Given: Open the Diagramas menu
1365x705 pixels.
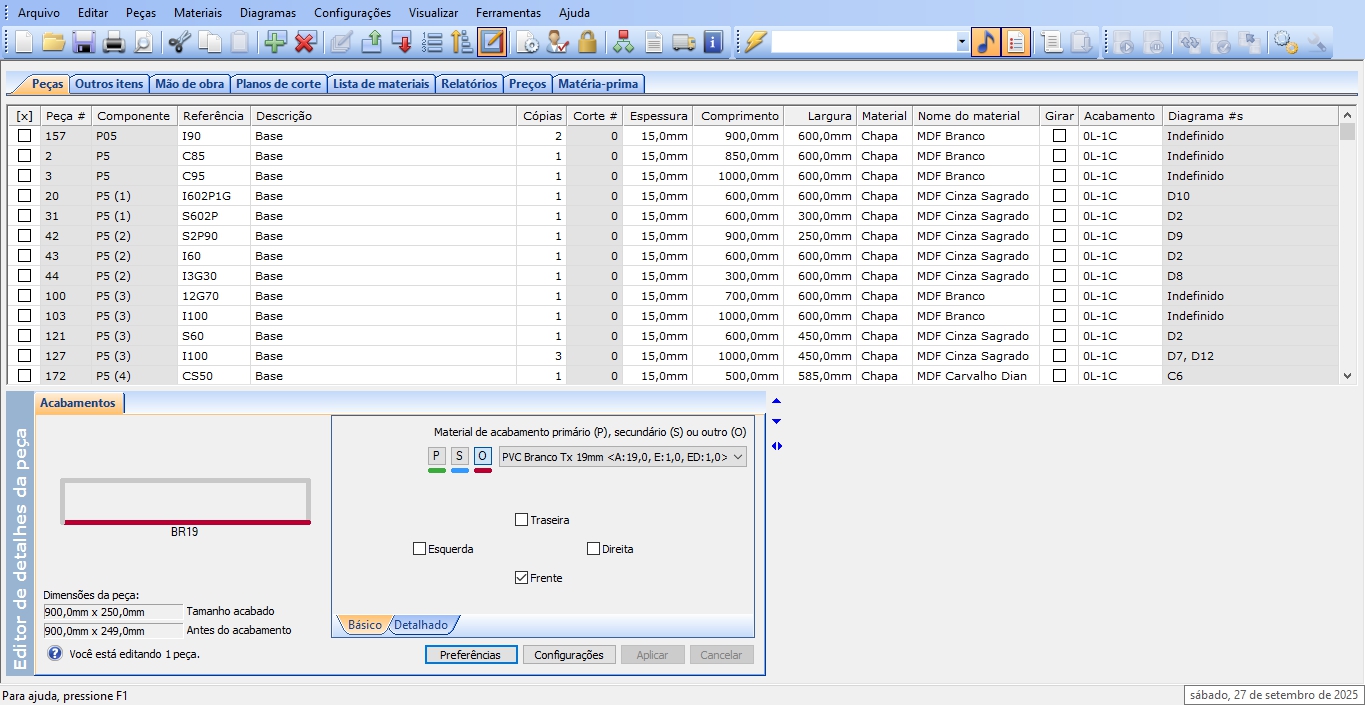Looking at the screenshot, I should [x=268, y=13].
